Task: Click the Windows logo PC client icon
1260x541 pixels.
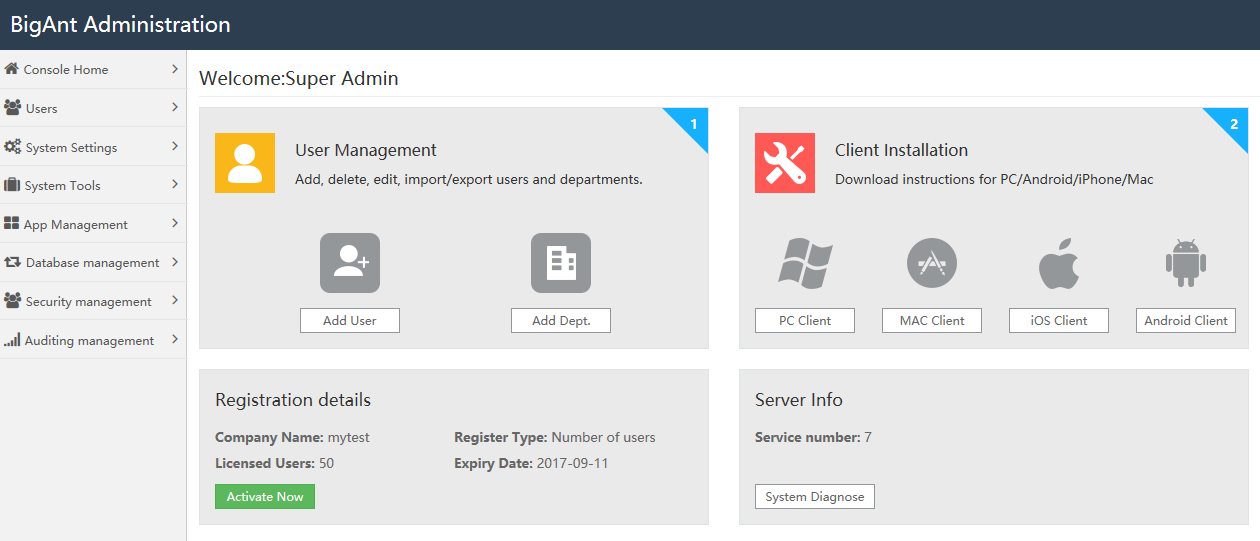Action: click(806, 263)
